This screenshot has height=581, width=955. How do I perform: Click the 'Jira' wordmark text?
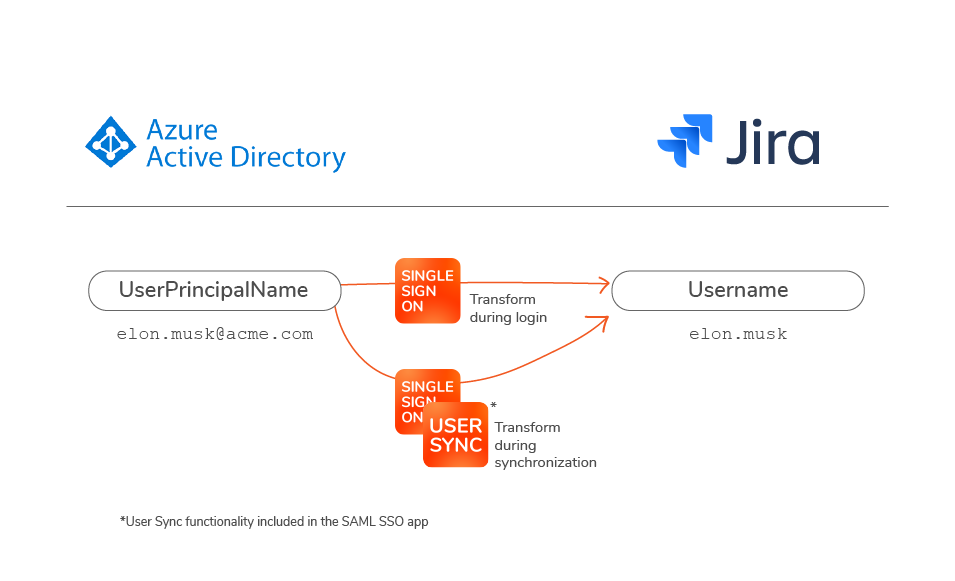(x=772, y=143)
